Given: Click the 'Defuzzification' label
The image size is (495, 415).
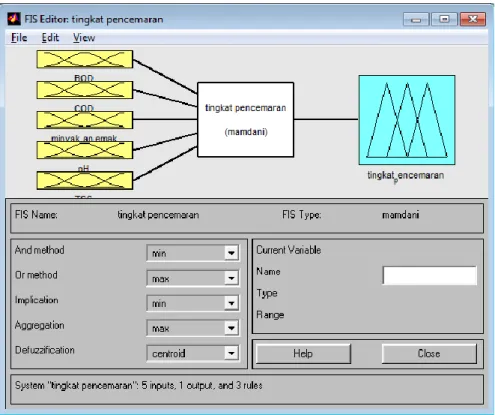Looking at the screenshot, I should pyautogui.click(x=45, y=350).
